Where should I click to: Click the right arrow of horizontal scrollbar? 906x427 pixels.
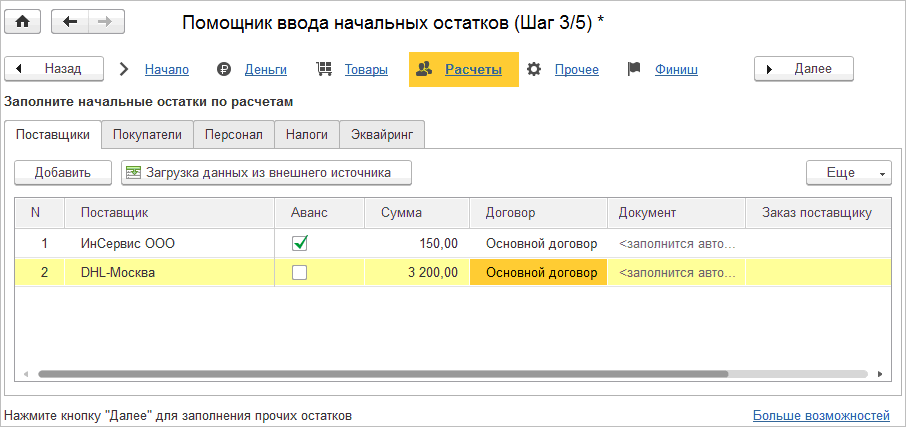tap(880, 374)
